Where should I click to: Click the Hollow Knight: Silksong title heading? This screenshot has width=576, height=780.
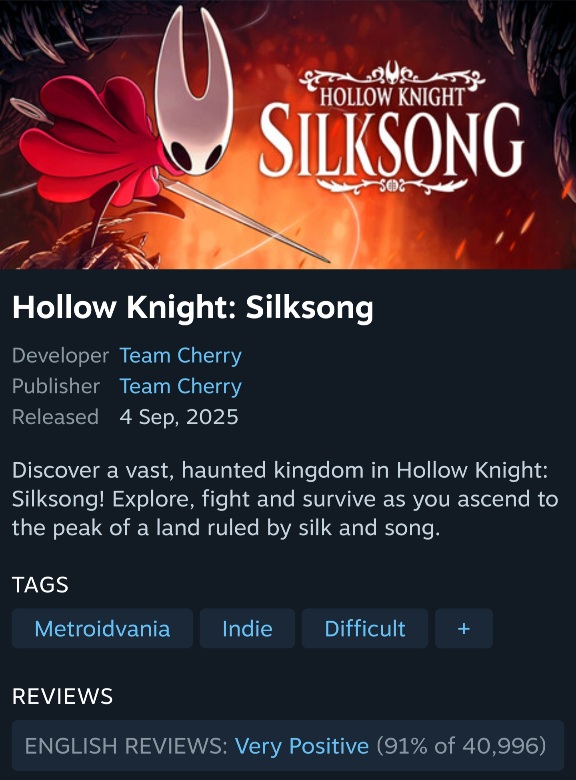(192, 307)
